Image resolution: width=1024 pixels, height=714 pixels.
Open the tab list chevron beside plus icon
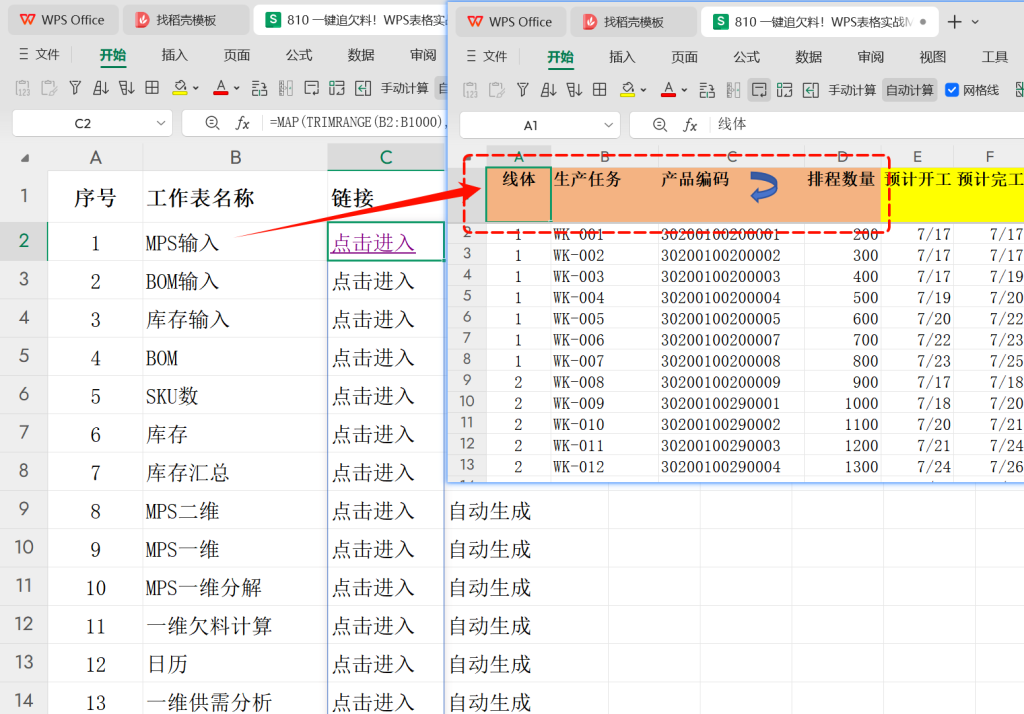click(x=975, y=22)
